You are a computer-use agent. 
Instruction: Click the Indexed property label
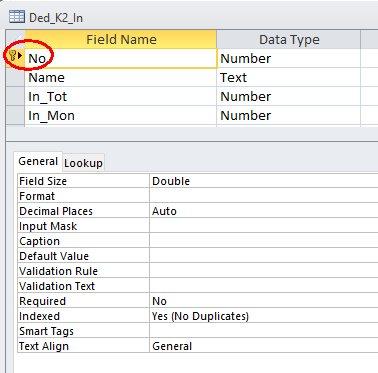(x=39, y=316)
